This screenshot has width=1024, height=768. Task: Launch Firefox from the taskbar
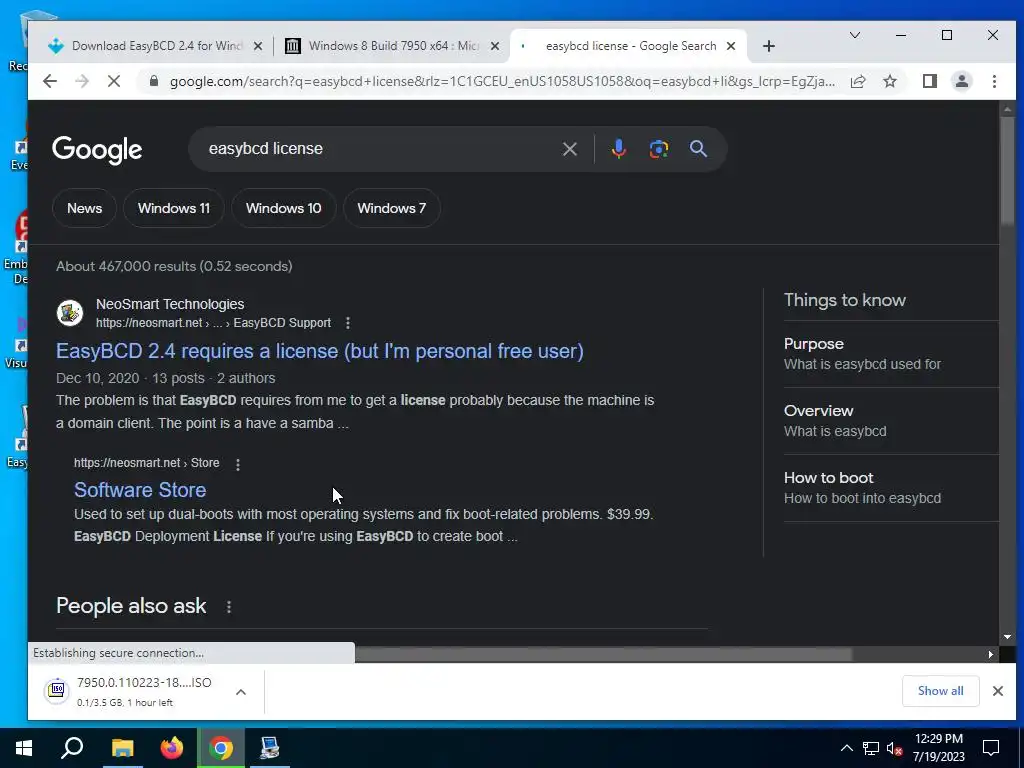pyautogui.click(x=172, y=748)
